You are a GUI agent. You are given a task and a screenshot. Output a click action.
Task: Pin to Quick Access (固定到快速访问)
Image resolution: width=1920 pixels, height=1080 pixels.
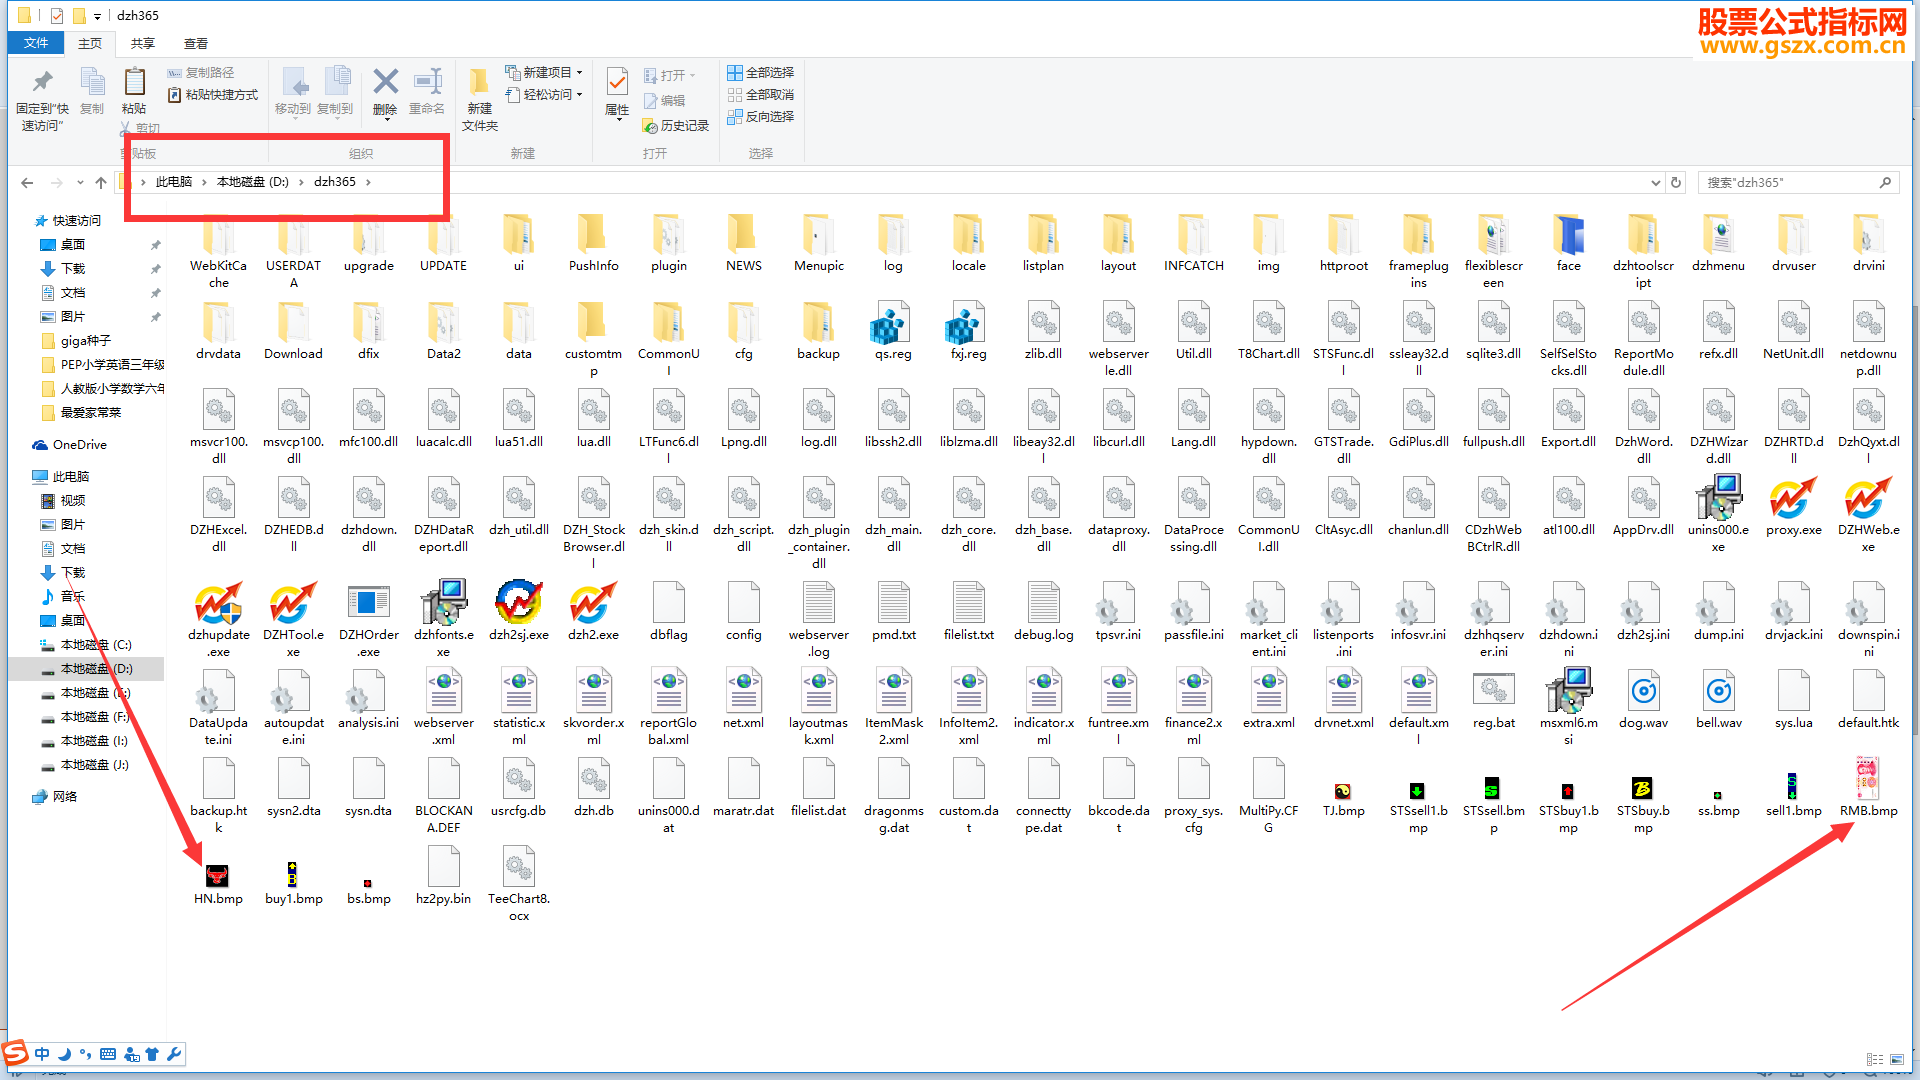pyautogui.click(x=42, y=83)
